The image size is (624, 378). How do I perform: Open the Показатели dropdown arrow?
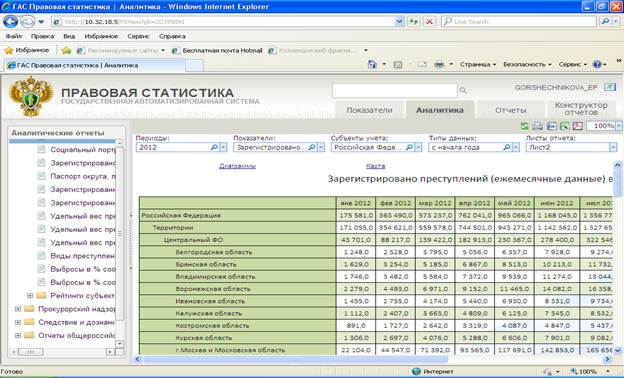(x=321, y=147)
